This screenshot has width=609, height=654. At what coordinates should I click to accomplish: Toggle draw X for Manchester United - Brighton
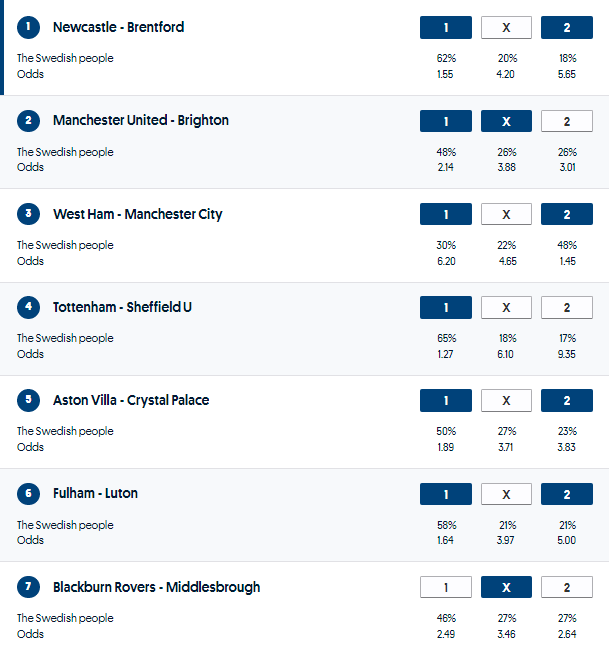click(x=506, y=121)
